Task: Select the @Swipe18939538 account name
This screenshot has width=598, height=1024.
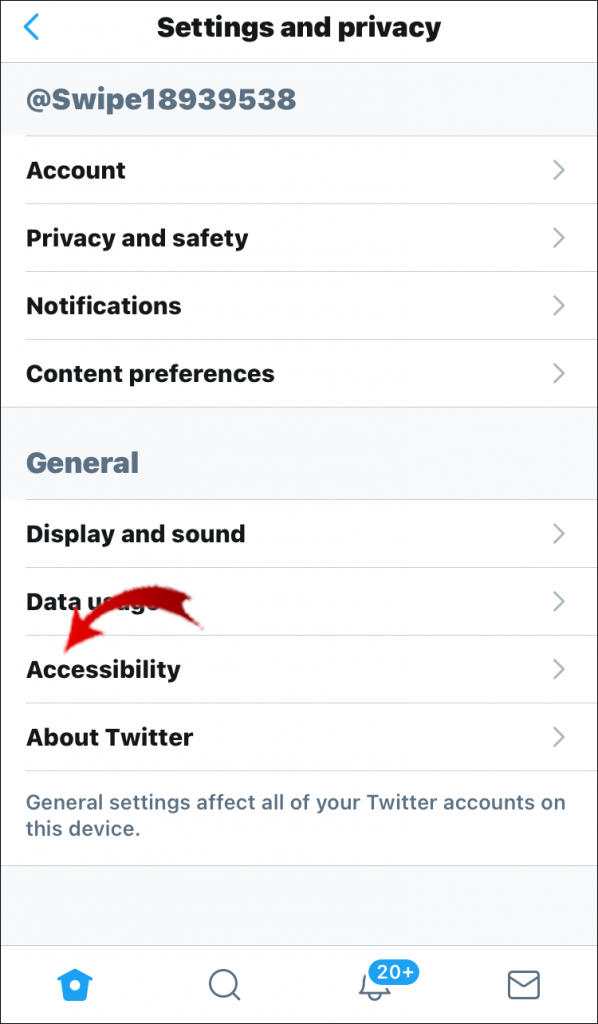Action: tap(160, 99)
